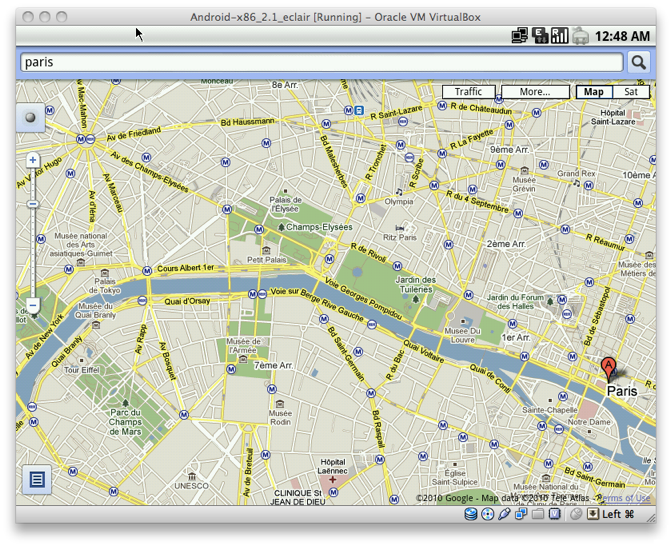671x546 pixels.
Task: Open the Terms of Use link
Action: [x=624, y=498]
